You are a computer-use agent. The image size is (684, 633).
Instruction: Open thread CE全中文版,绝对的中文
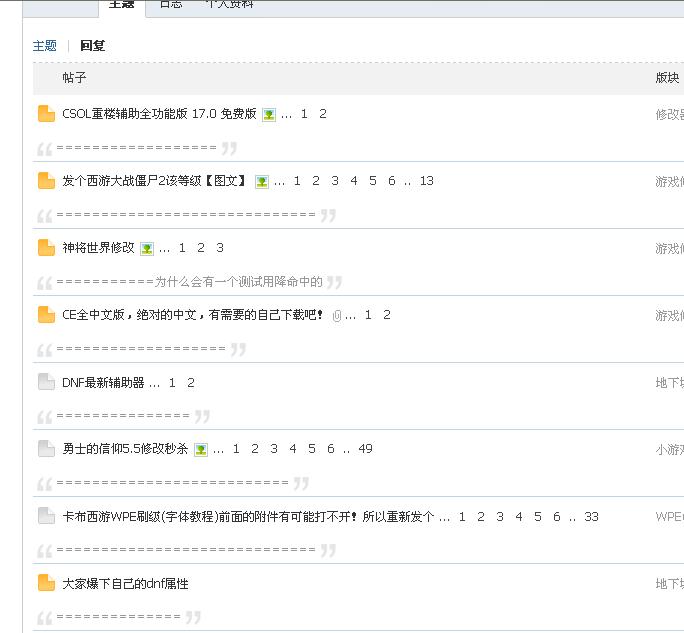tap(192, 315)
